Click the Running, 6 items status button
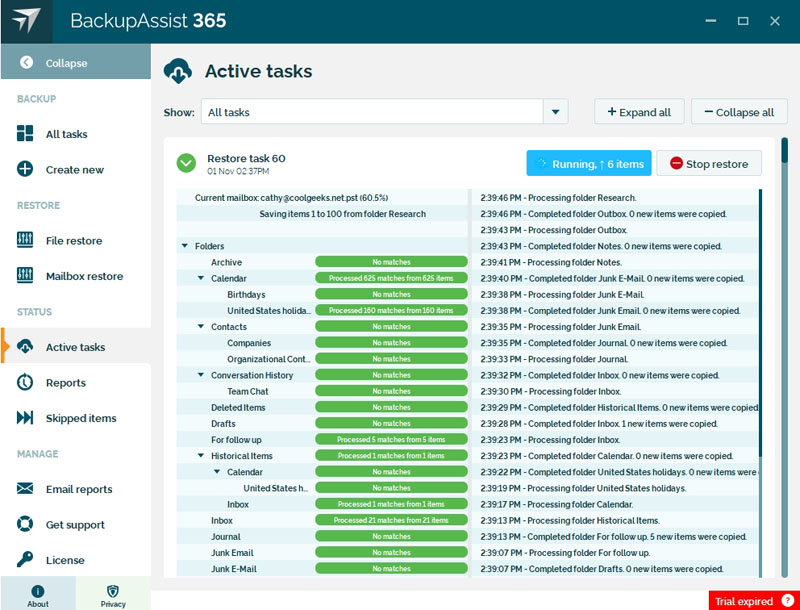Viewport: 800px width, 610px height. 589,163
